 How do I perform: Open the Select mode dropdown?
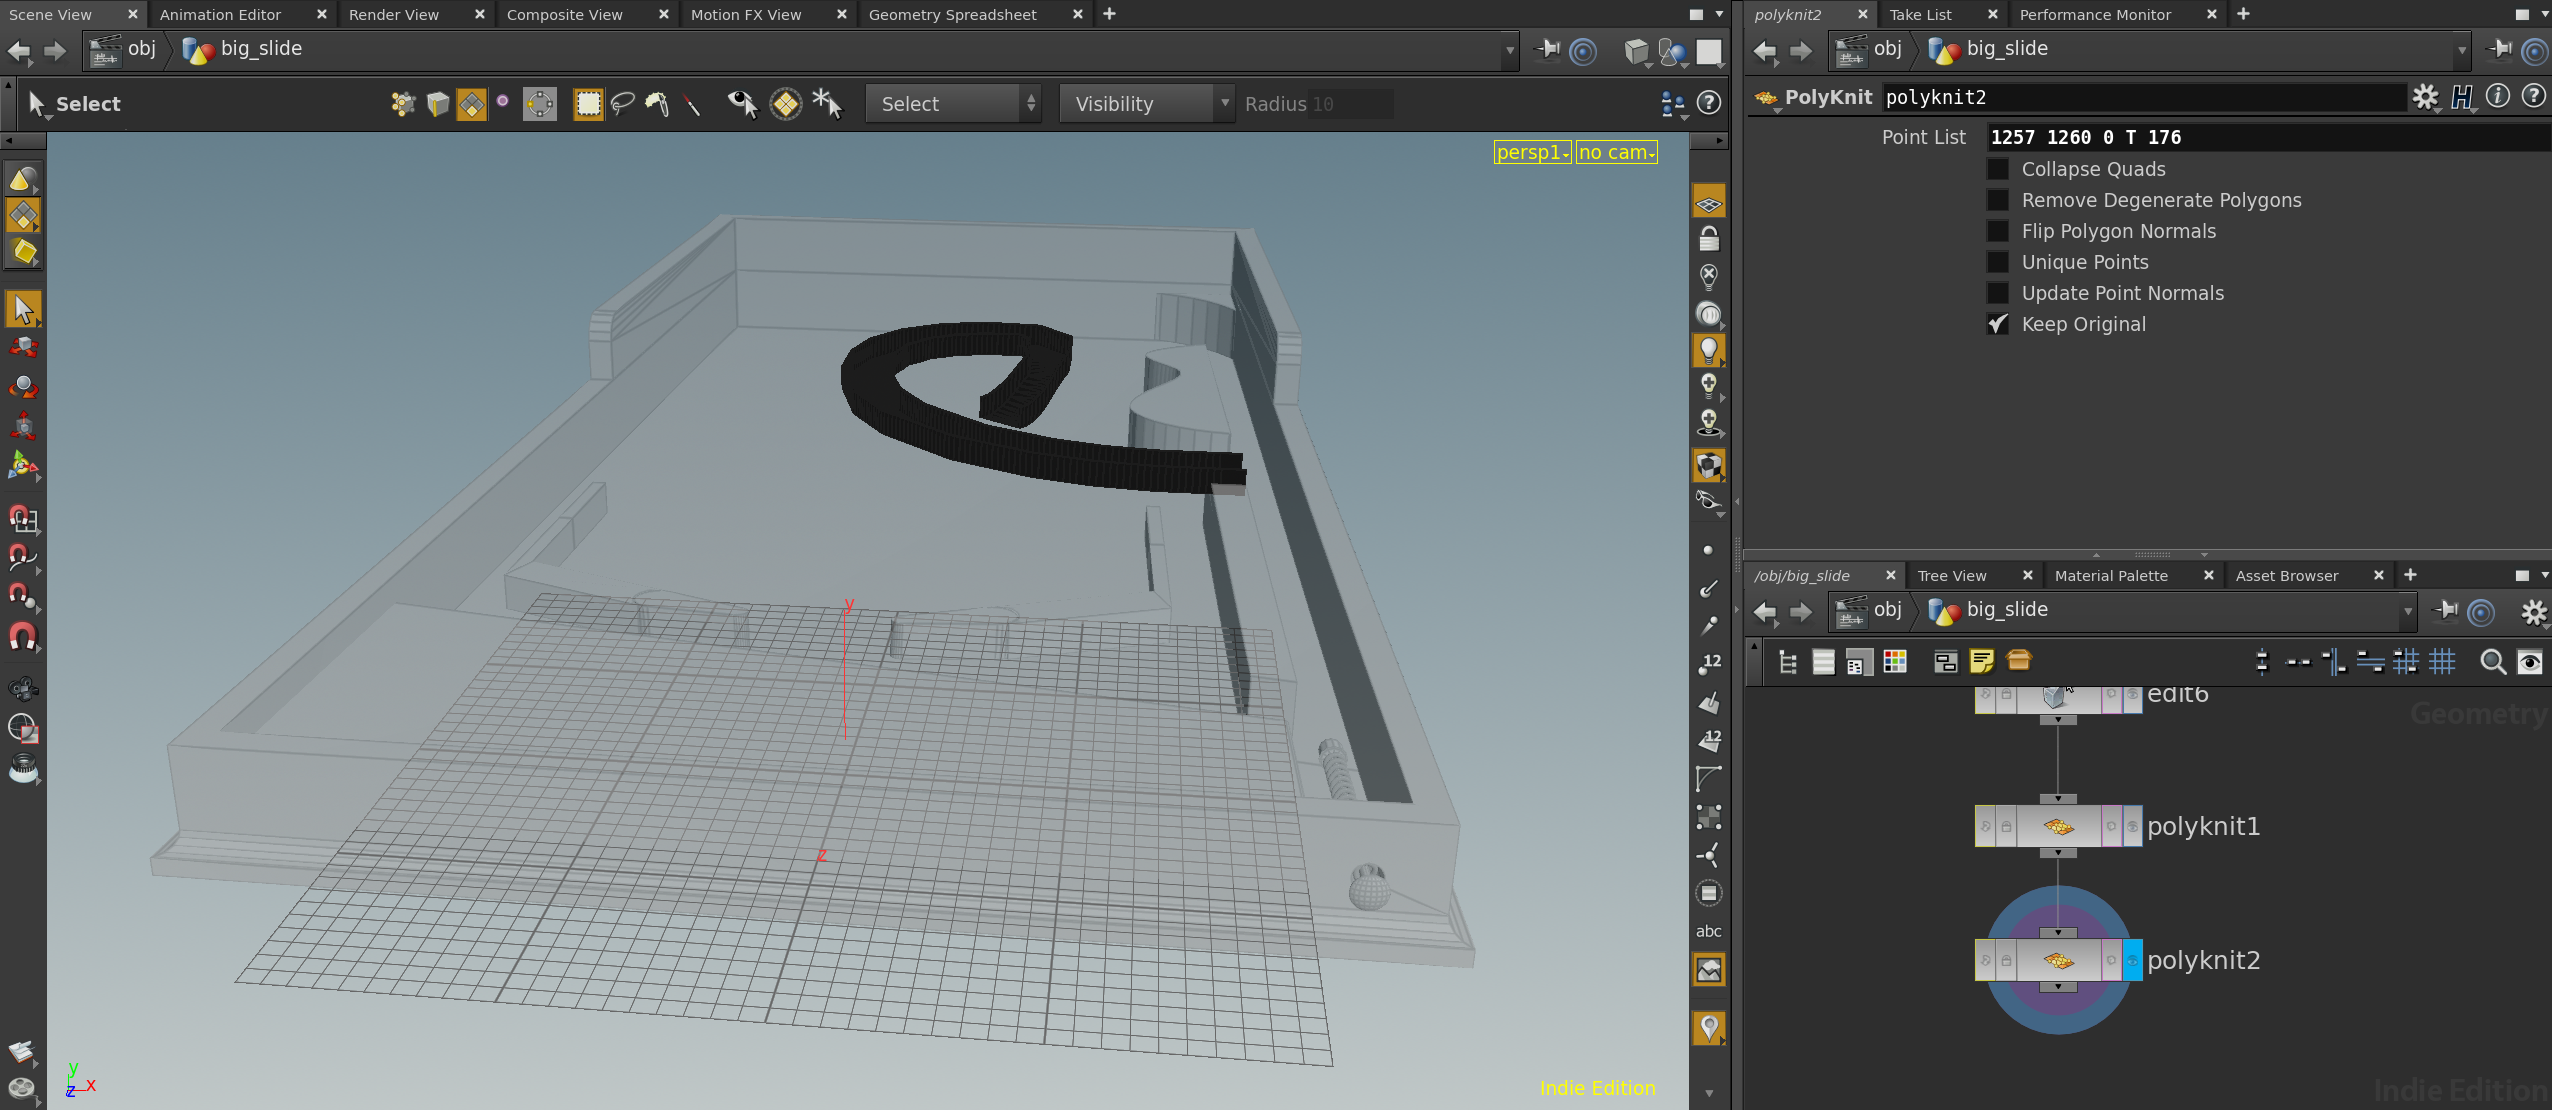pos(953,104)
